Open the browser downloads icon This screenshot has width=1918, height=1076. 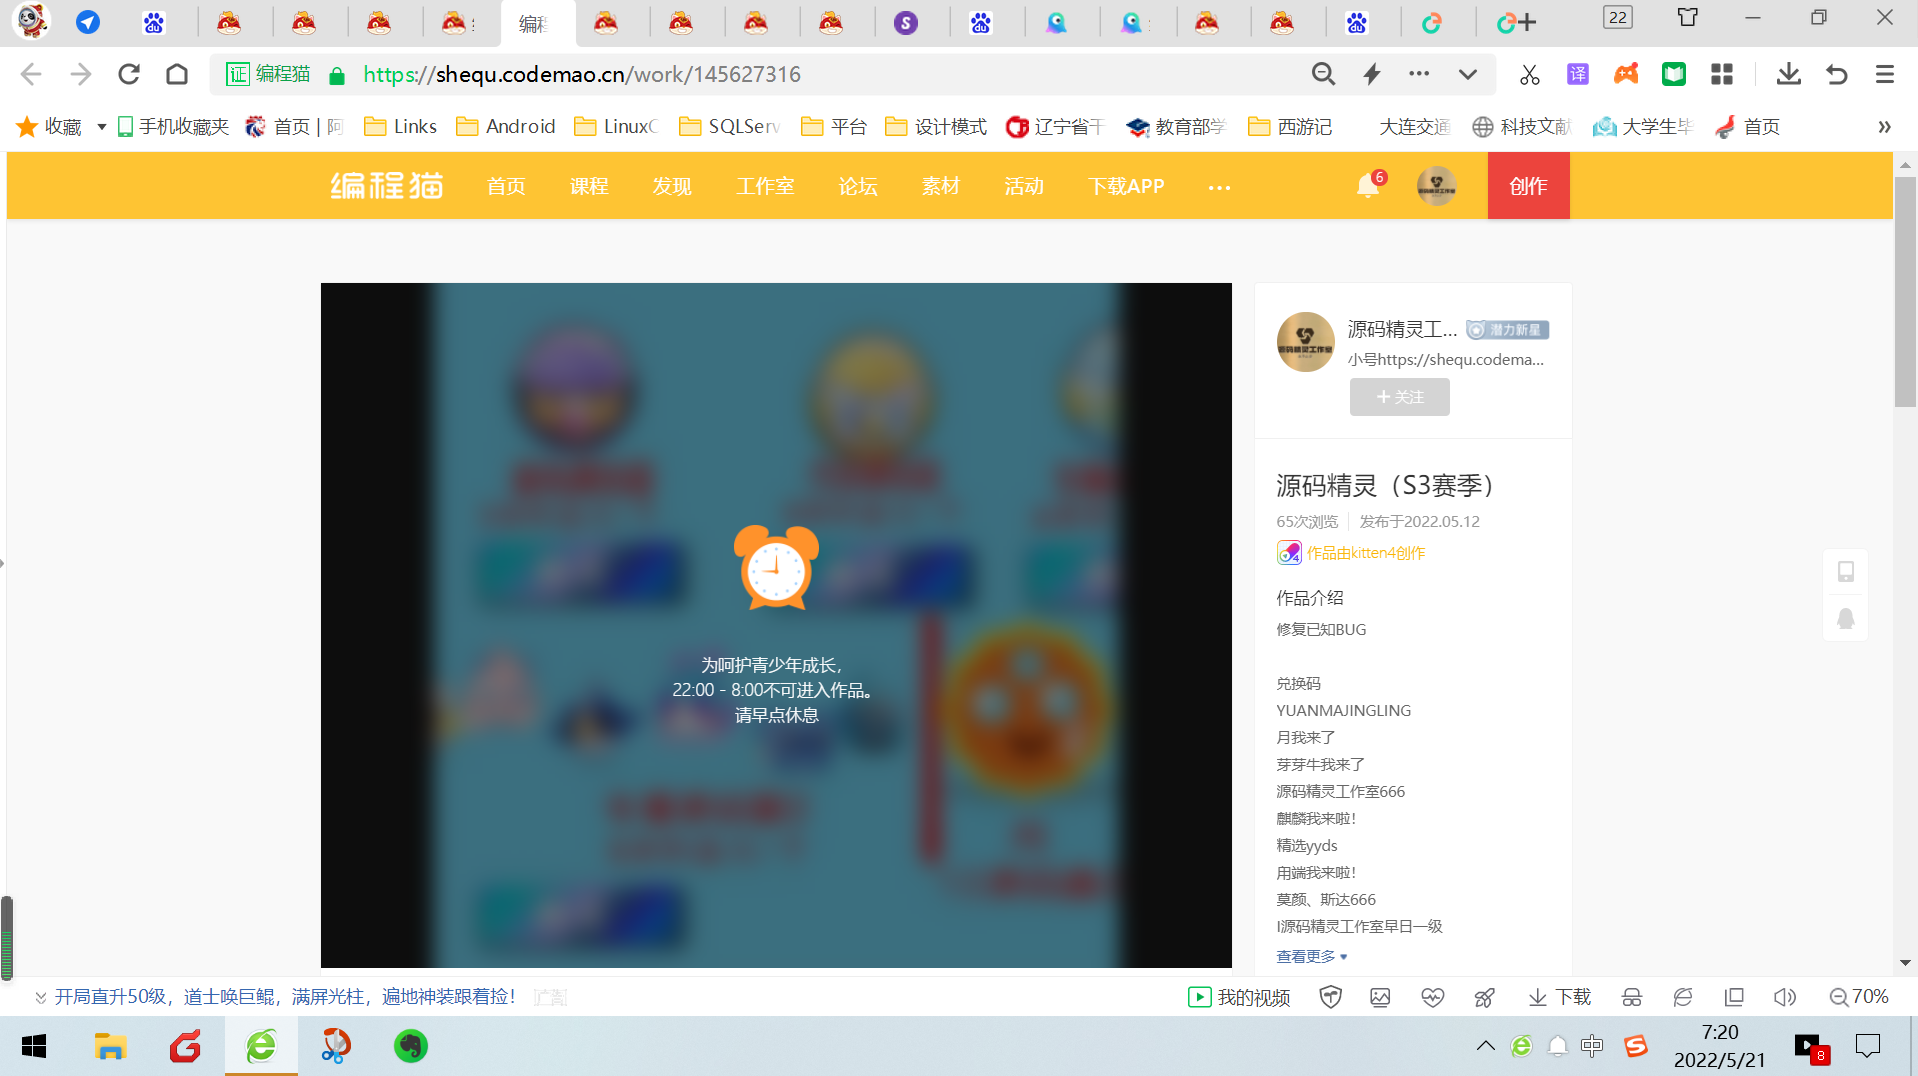tap(1789, 74)
